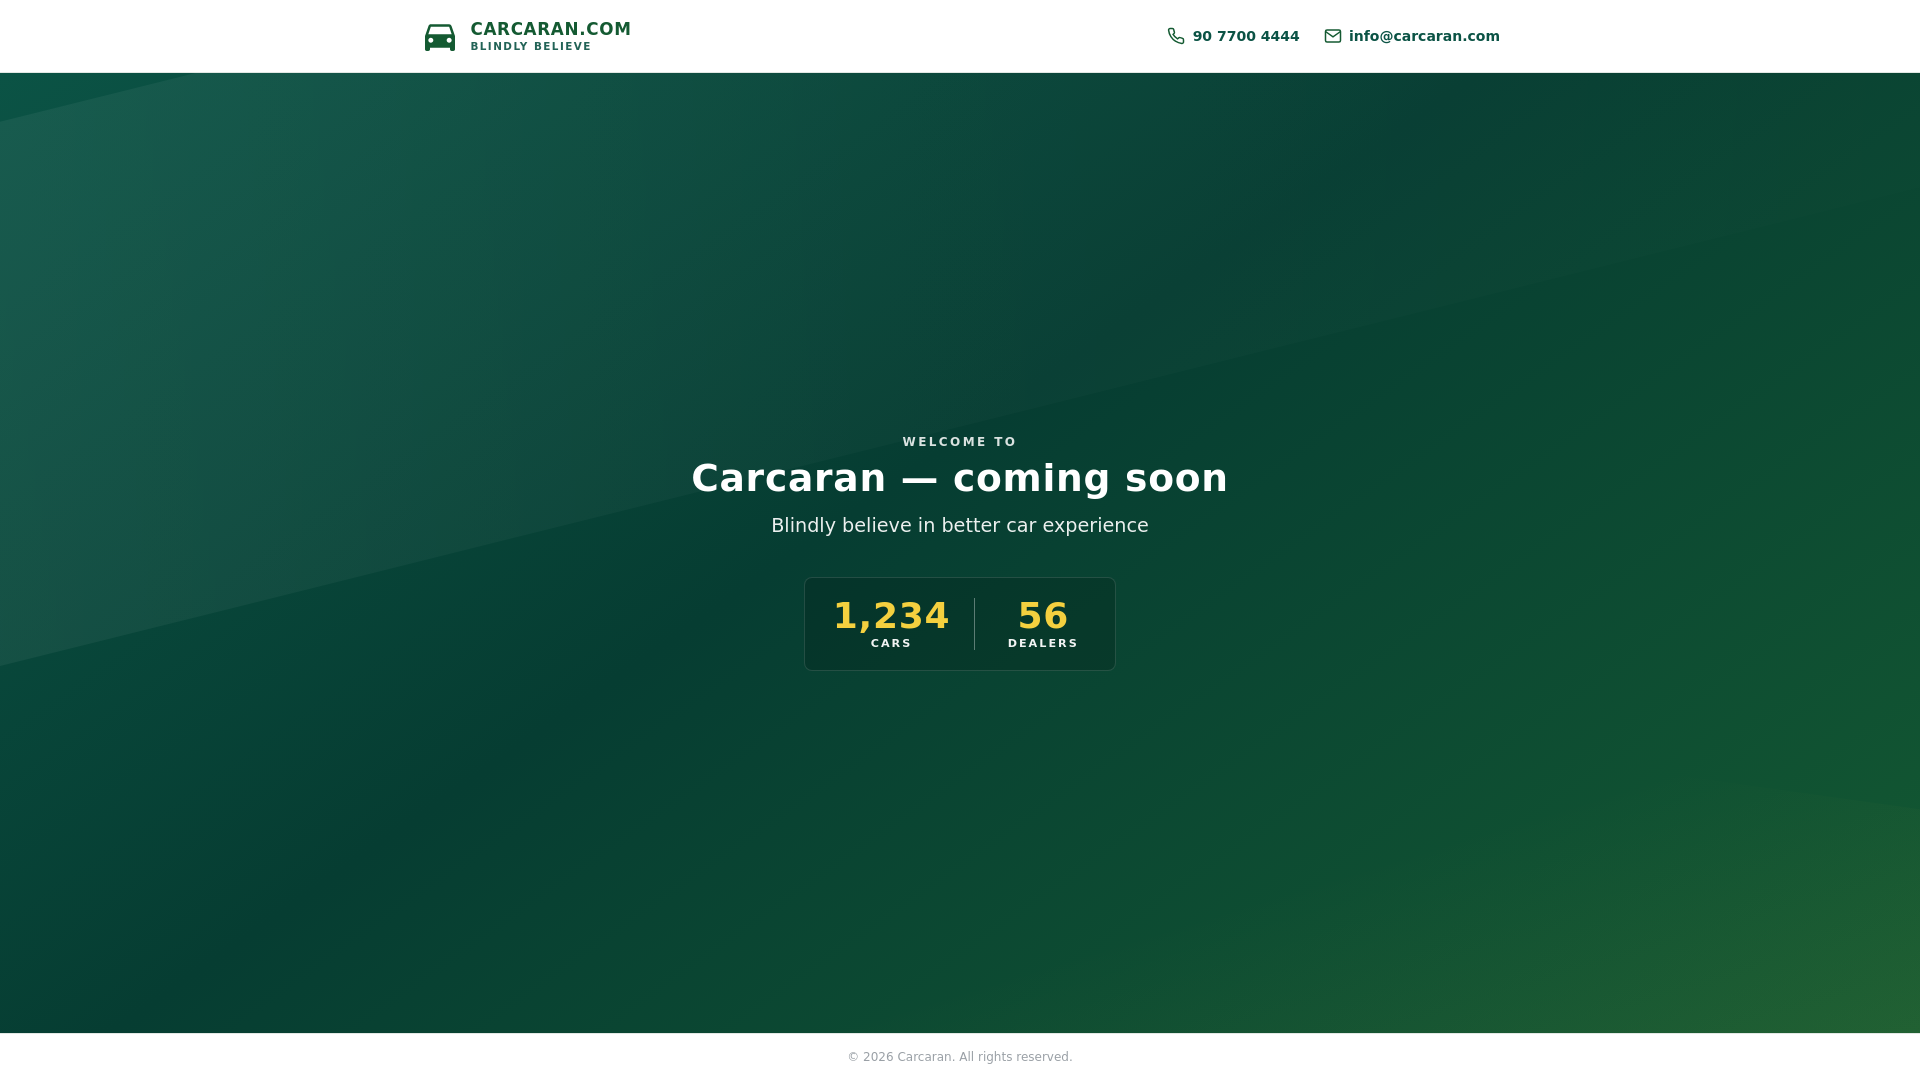
Task: Click the envelope email icon
Action: [1333, 36]
